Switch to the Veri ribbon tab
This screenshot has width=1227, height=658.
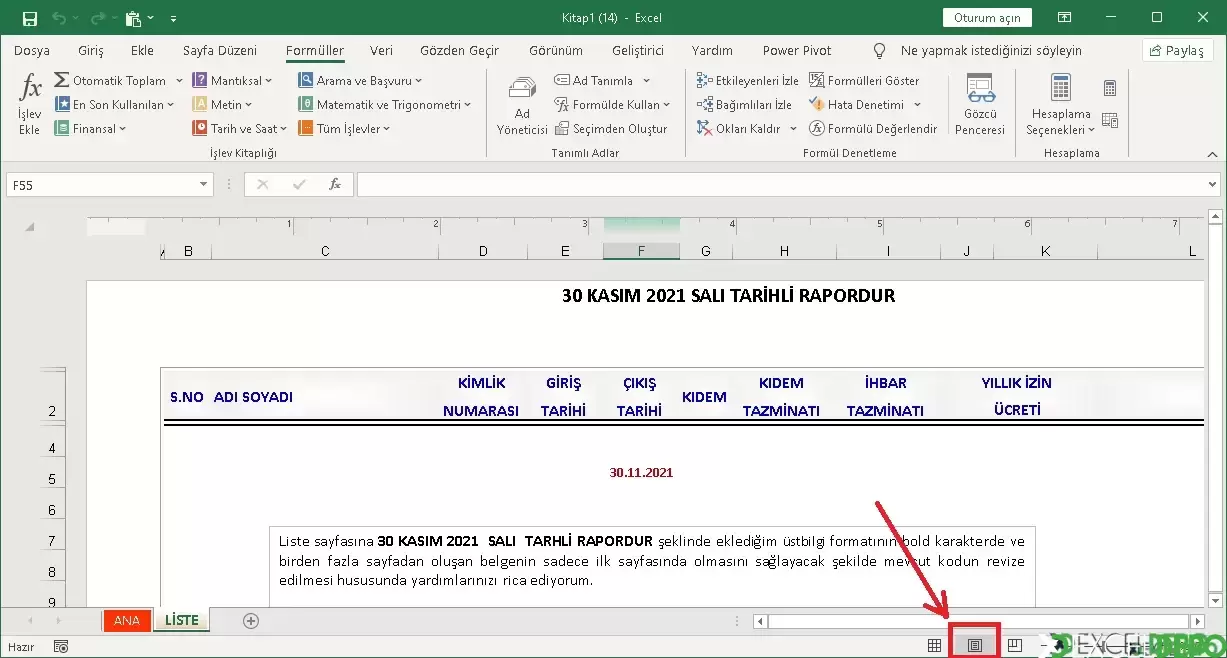[x=381, y=50]
